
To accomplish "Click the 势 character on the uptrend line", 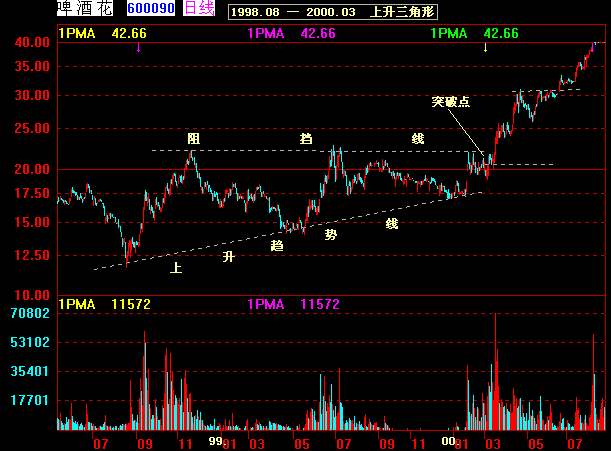I will point(330,234).
